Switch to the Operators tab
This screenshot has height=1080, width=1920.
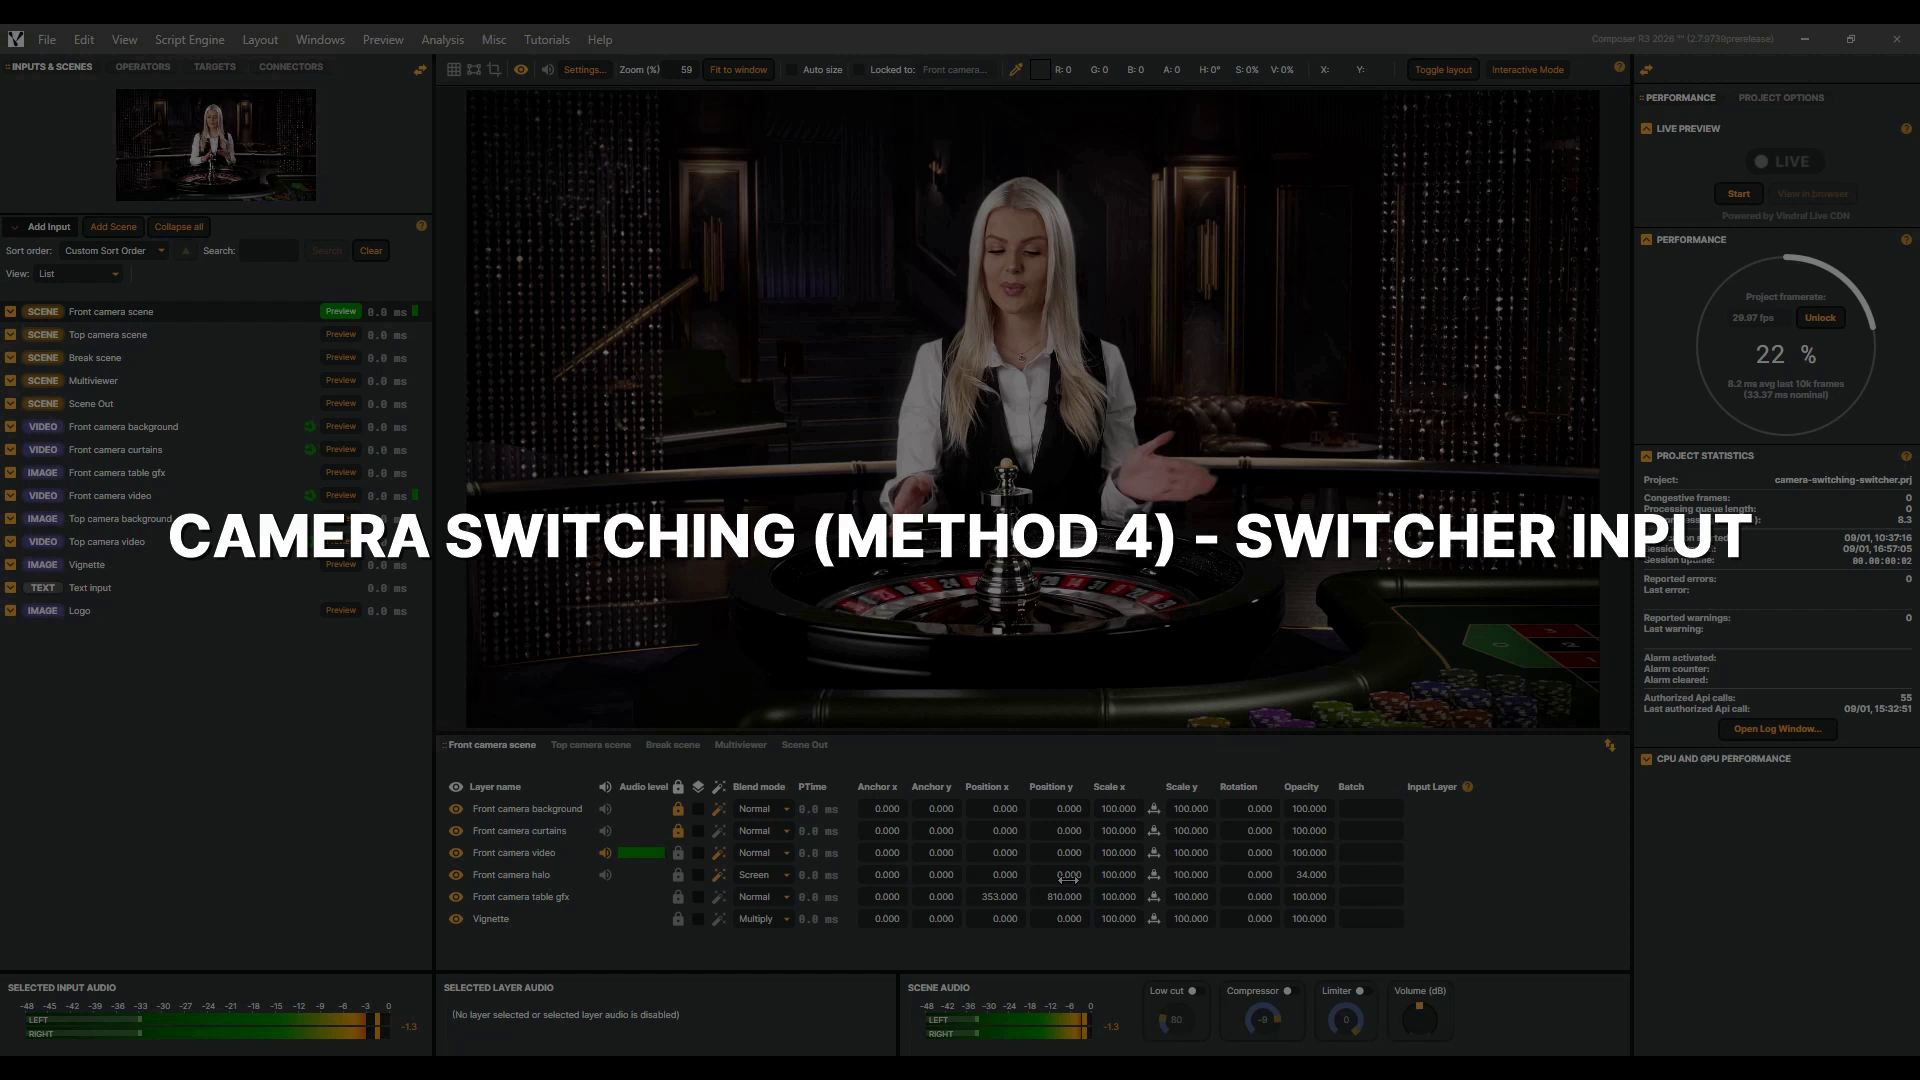pos(143,67)
